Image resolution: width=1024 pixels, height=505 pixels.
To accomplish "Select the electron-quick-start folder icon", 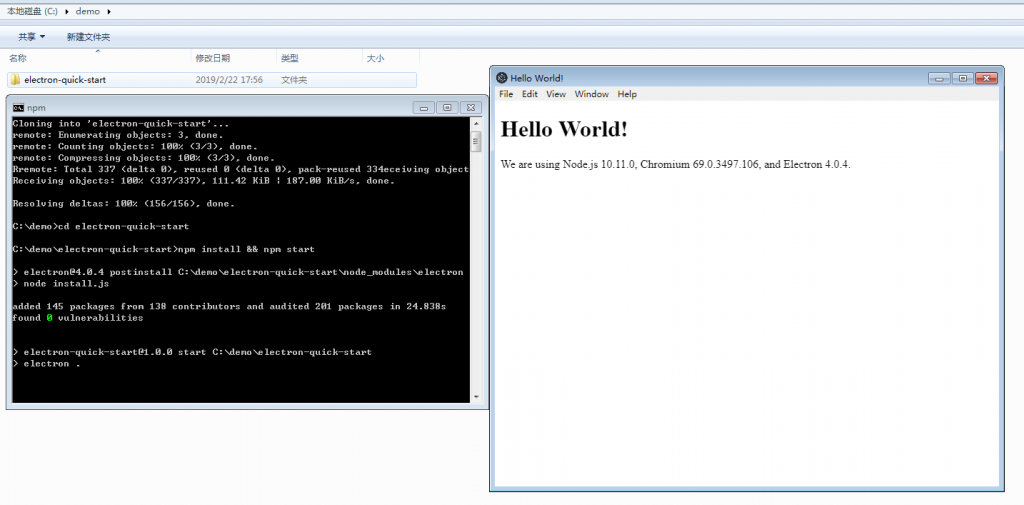I will [x=15, y=80].
